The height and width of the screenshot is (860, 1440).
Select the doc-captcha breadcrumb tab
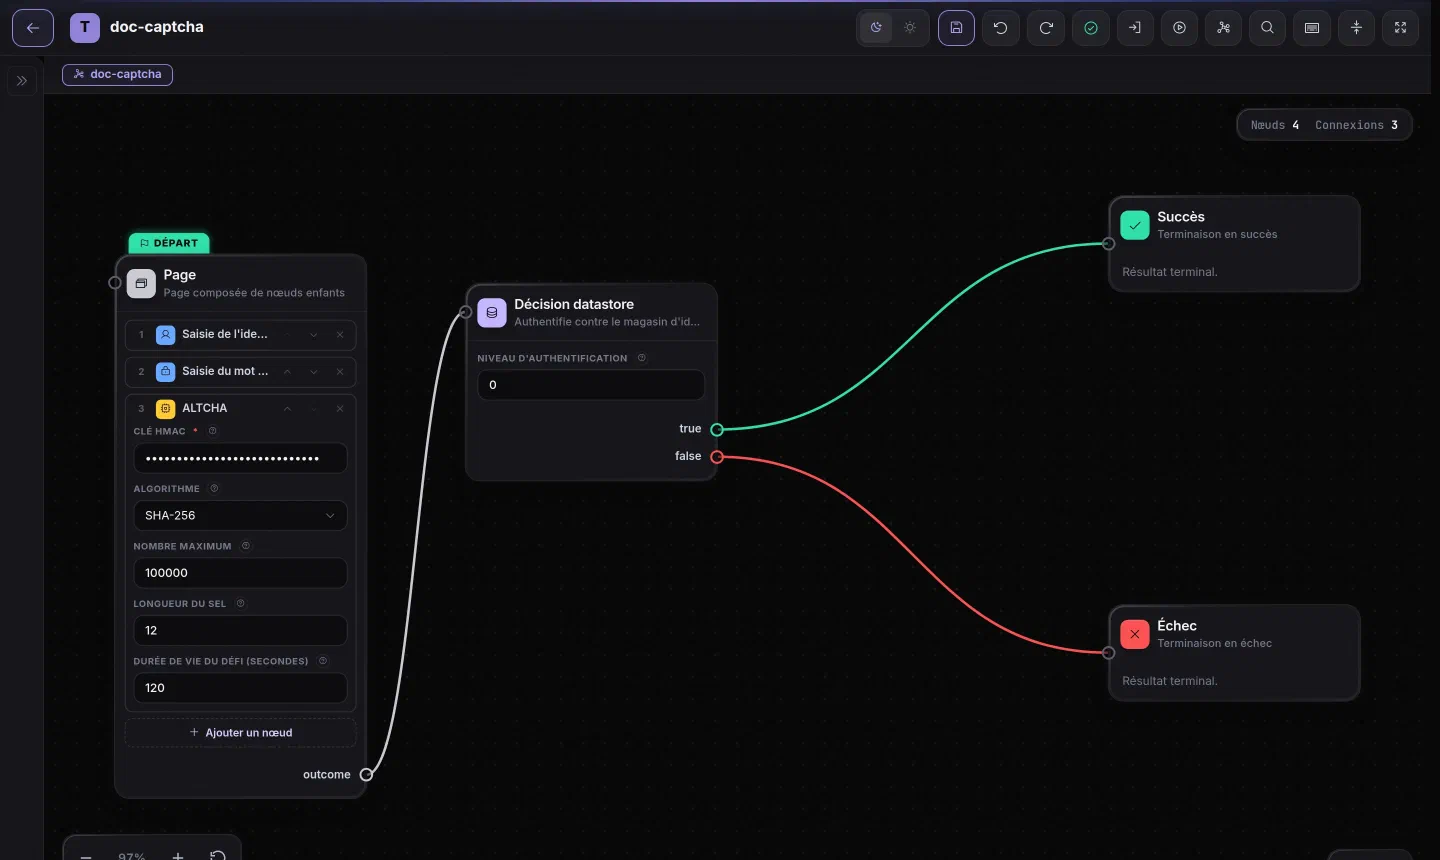tap(117, 74)
